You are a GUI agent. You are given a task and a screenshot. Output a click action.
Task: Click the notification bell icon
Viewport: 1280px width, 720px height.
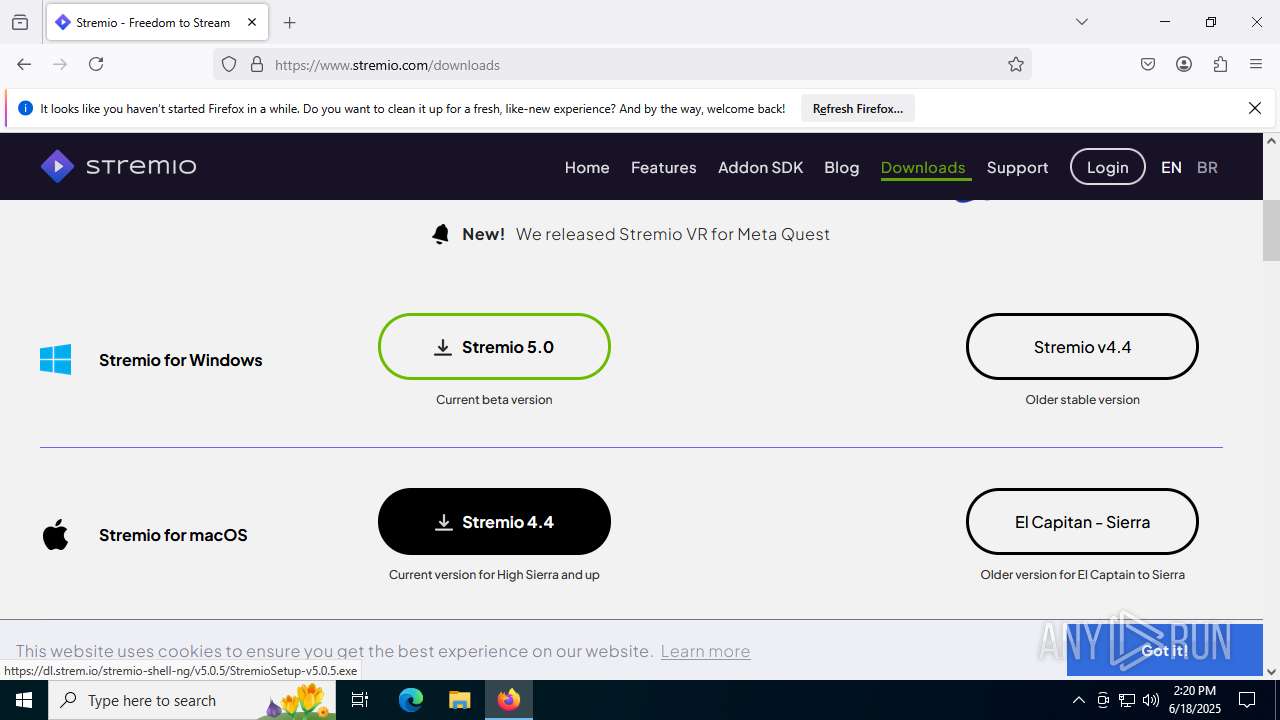(441, 234)
